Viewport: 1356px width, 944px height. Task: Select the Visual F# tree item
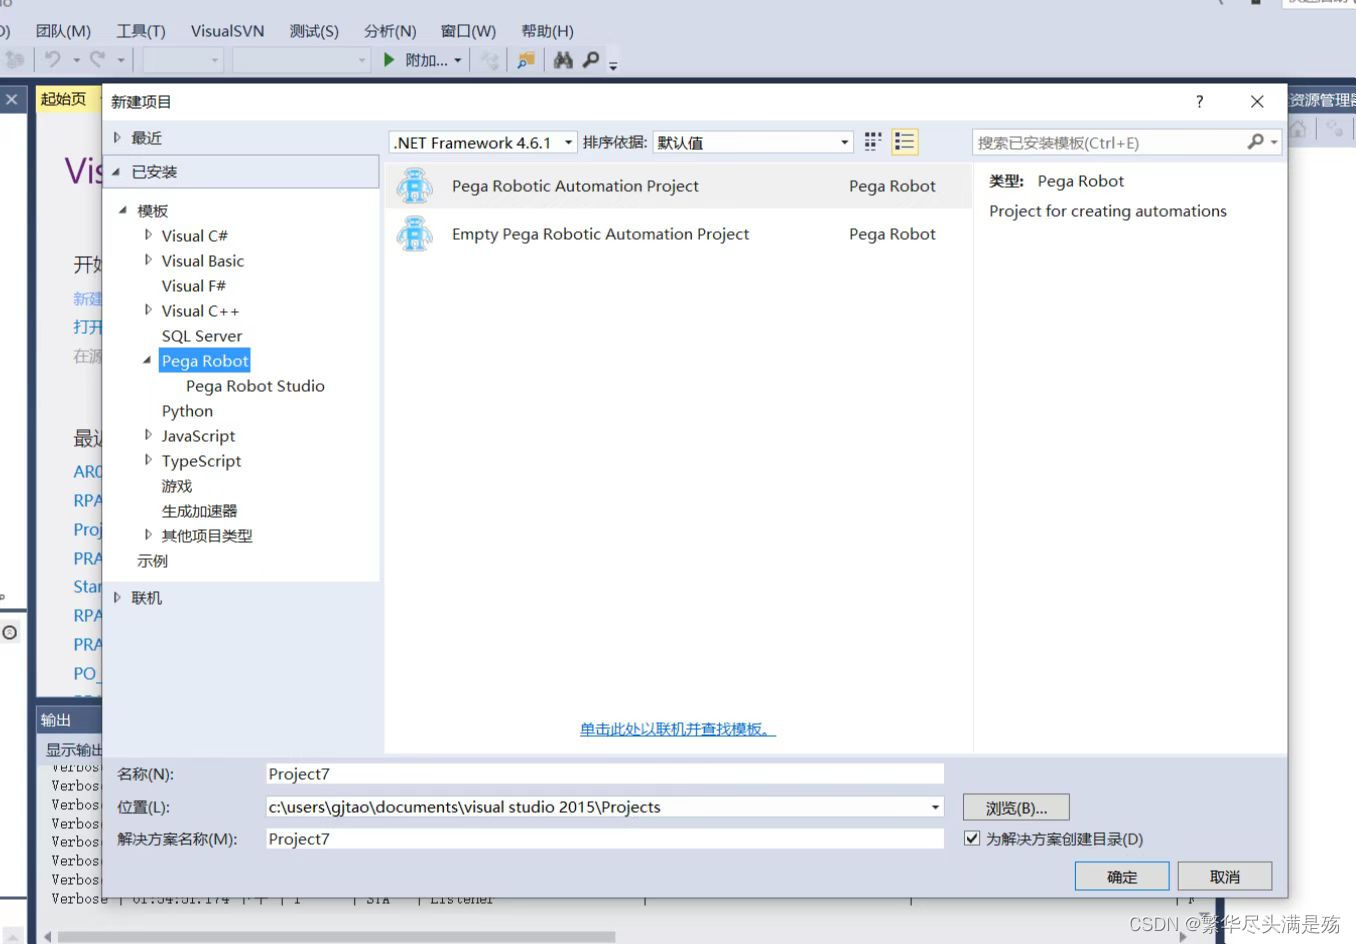(193, 286)
